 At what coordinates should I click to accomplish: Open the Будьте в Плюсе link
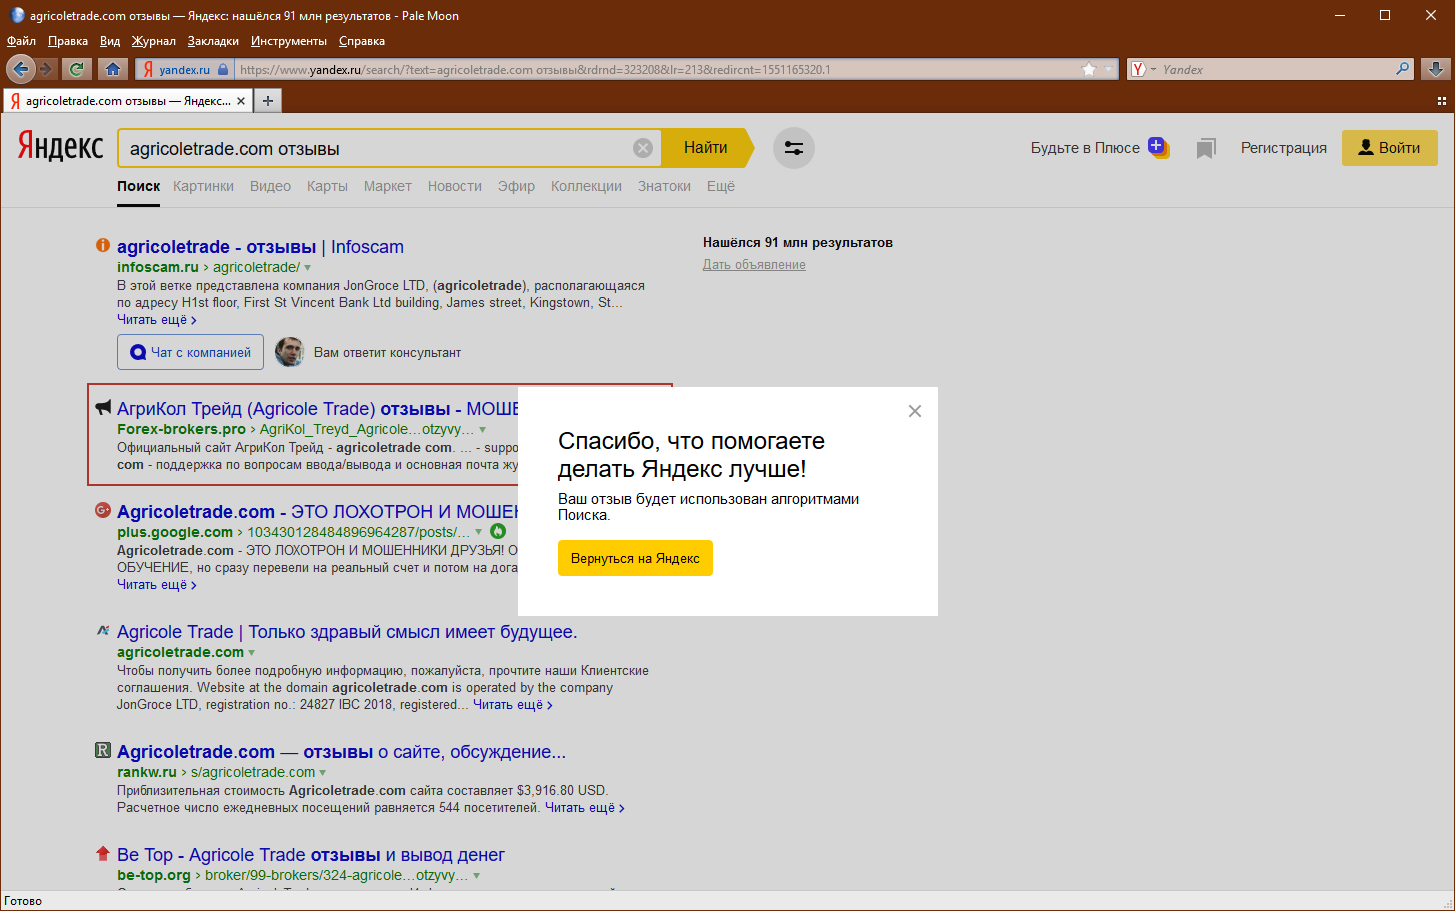(x=1085, y=148)
